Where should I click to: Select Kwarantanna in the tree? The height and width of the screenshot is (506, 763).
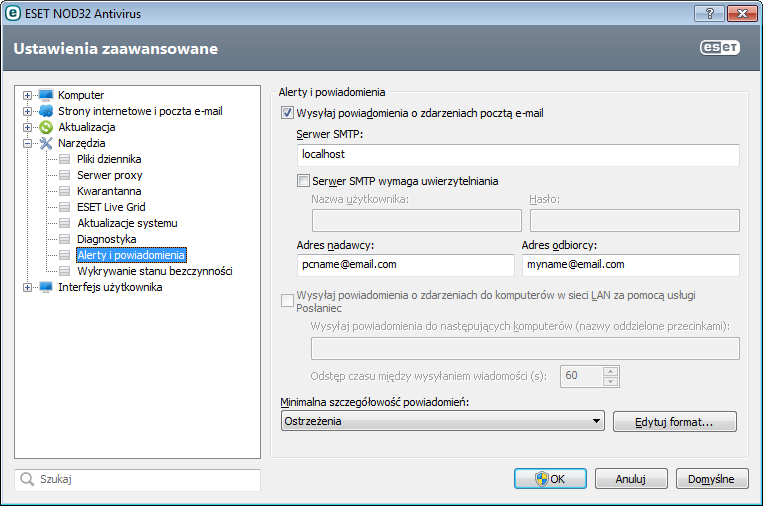coord(109,191)
